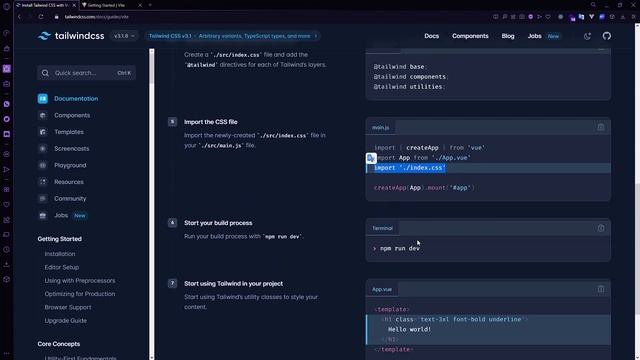Viewport: 640px width, 360px height.
Task: Select the Documentation sidebar icon
Action: (x=42, y=99)
